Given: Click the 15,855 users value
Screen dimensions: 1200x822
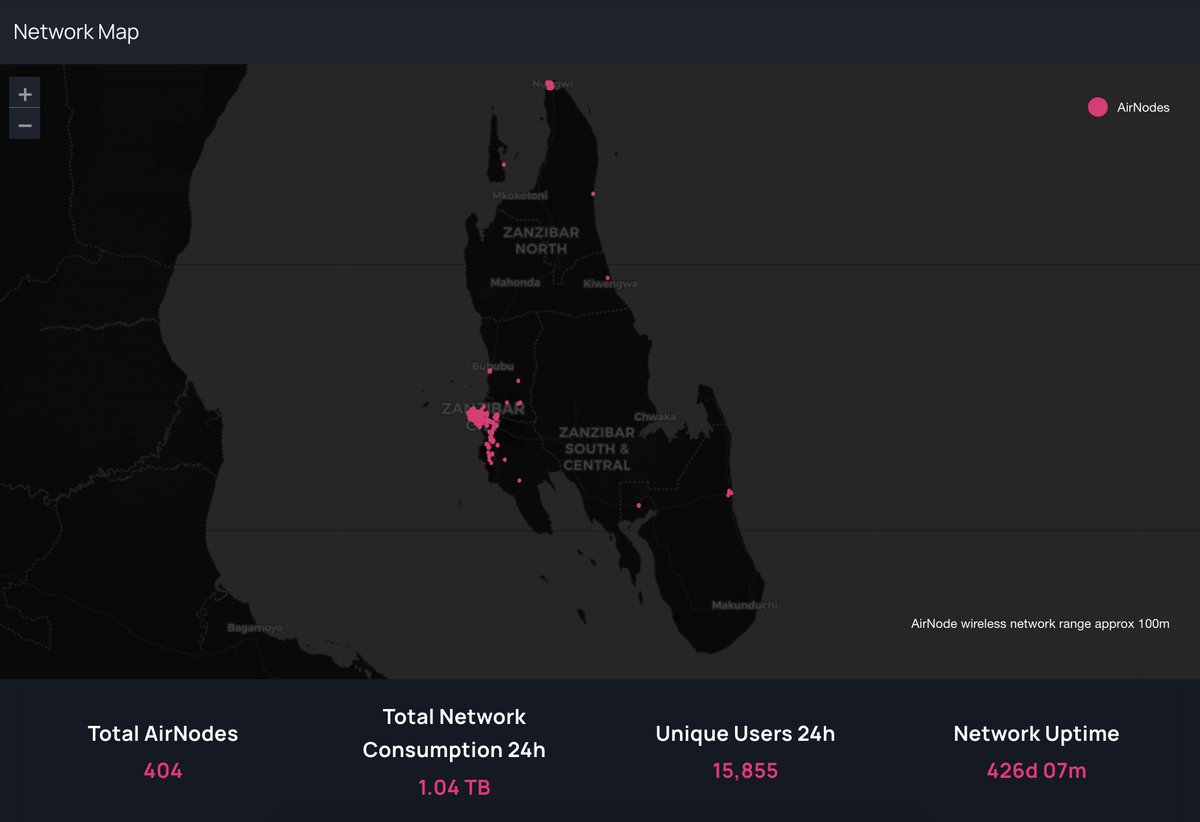Looking at the screenshot, I should tap(745, 771).
